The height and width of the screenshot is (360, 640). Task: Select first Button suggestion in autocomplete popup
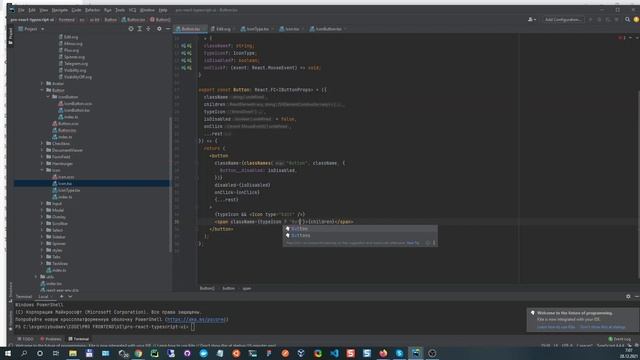[x=360, y=229]
